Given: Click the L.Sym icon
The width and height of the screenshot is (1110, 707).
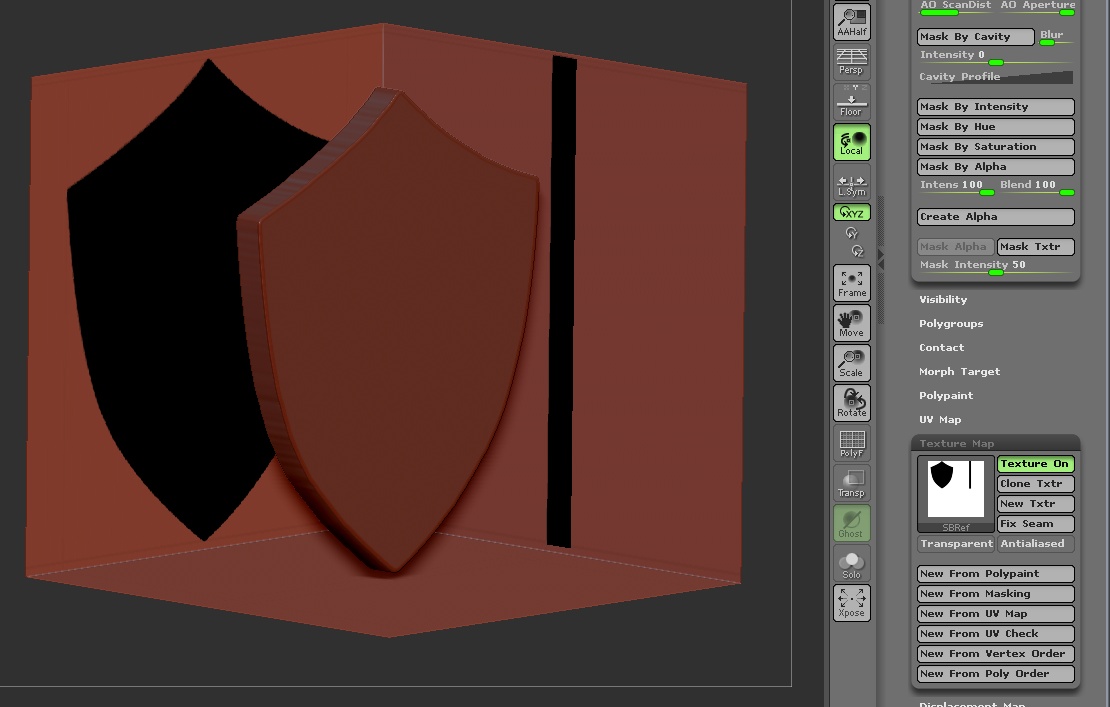Looking at the screenshot, I should coord(852,185).
